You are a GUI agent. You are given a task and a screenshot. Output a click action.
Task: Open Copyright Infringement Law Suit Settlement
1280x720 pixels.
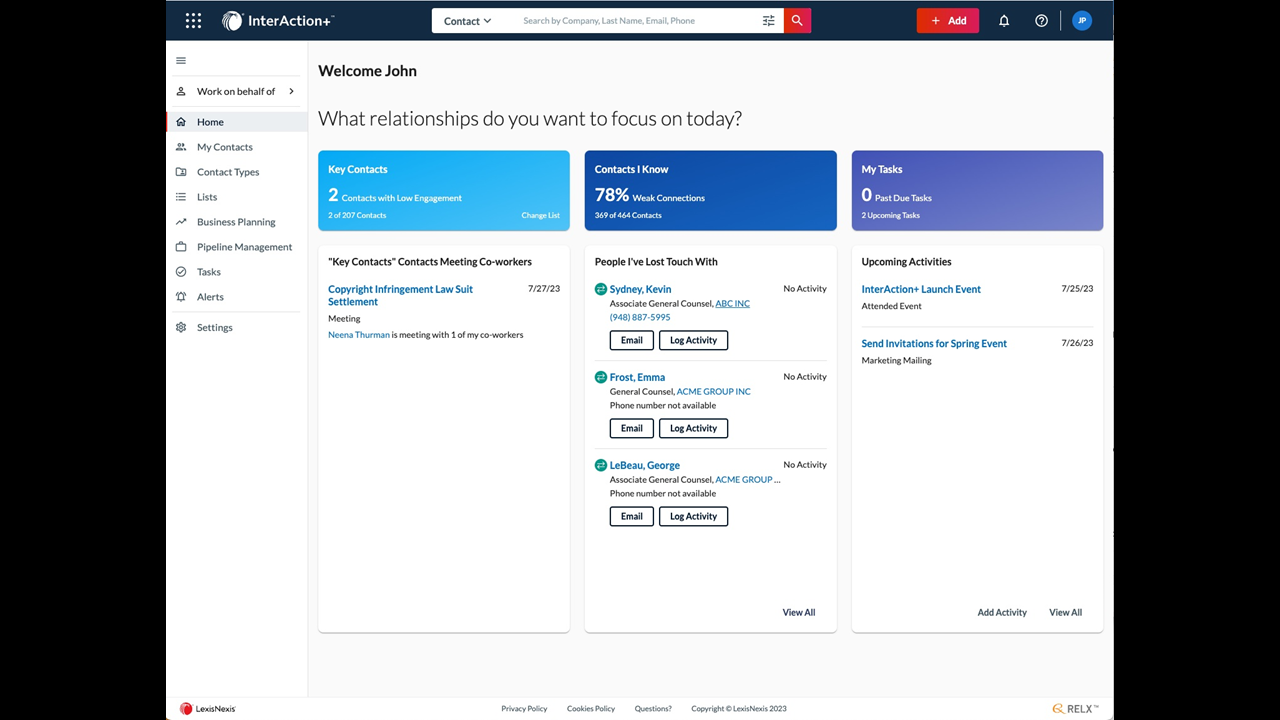click(x=400, y=295)
